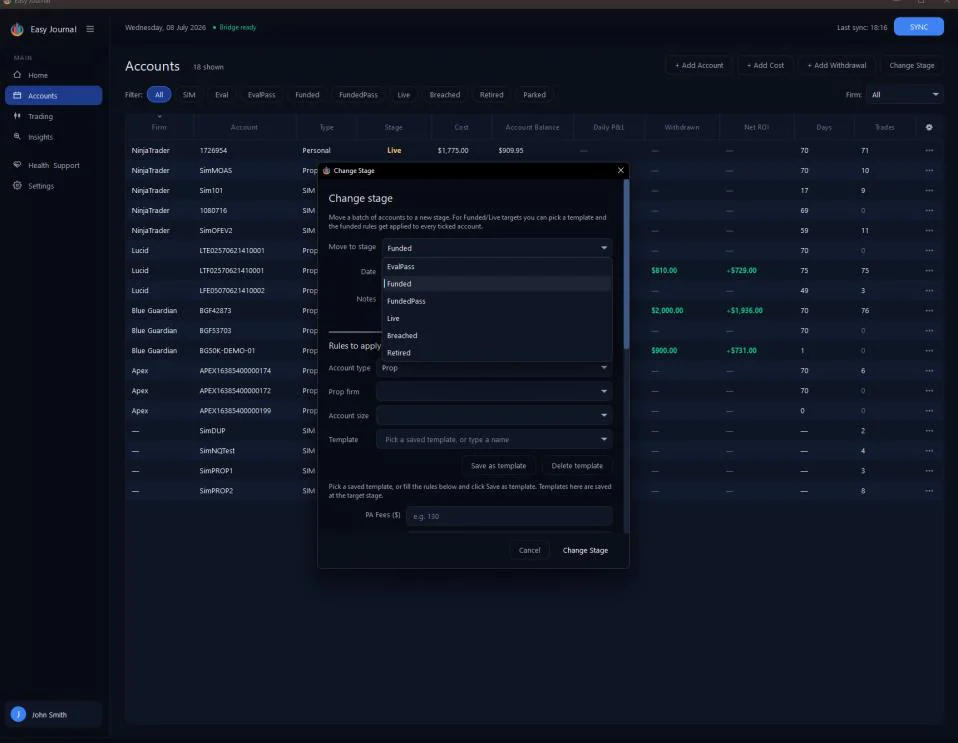Click the Easy Journal logo icon
This screenshot has height=743, width=958.
point(17,29)
